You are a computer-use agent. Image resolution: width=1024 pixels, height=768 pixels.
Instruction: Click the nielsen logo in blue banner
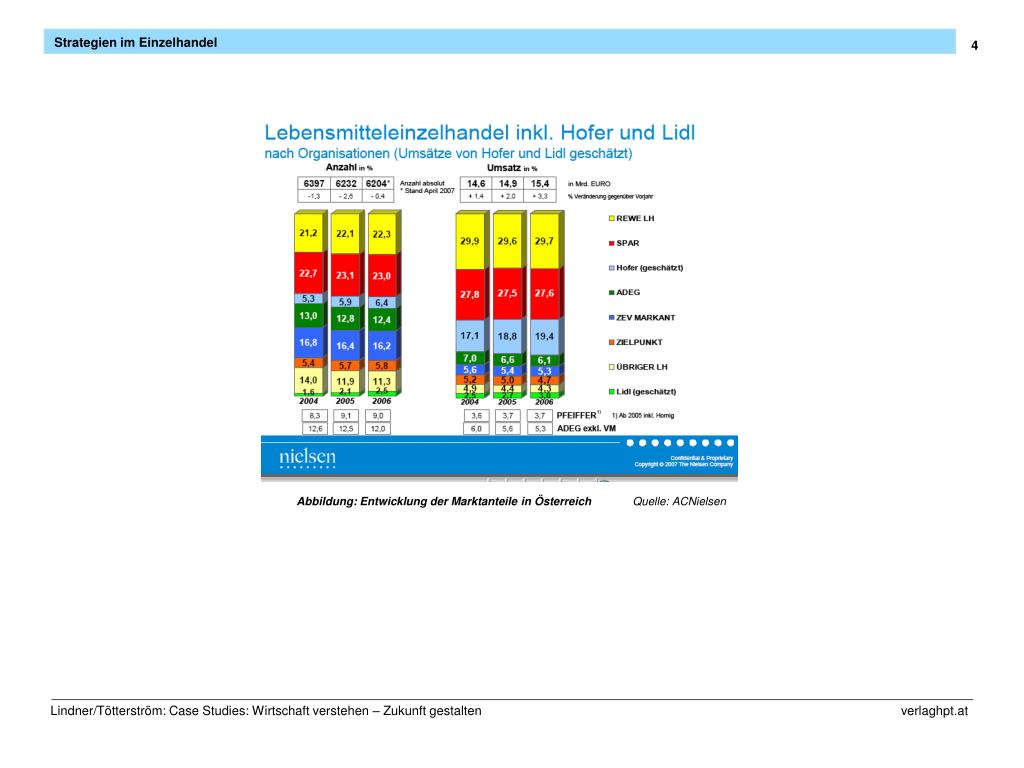(308, 458)
